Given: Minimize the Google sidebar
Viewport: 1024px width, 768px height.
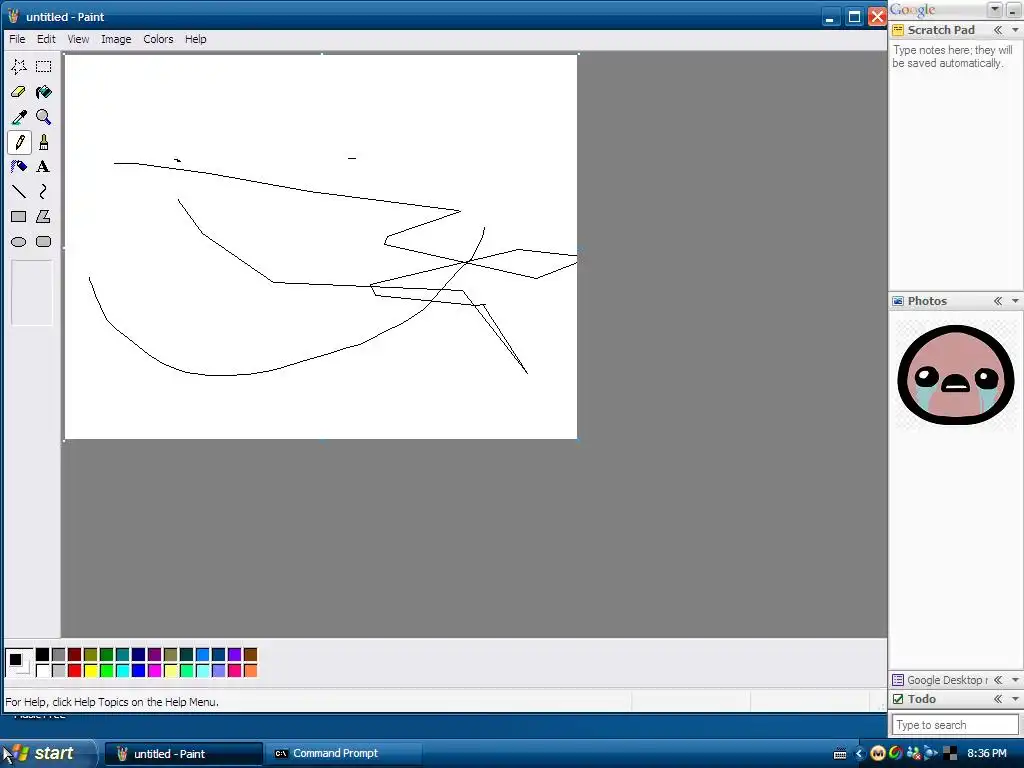Looking at the screenshot, I should tap(1013, 9).
